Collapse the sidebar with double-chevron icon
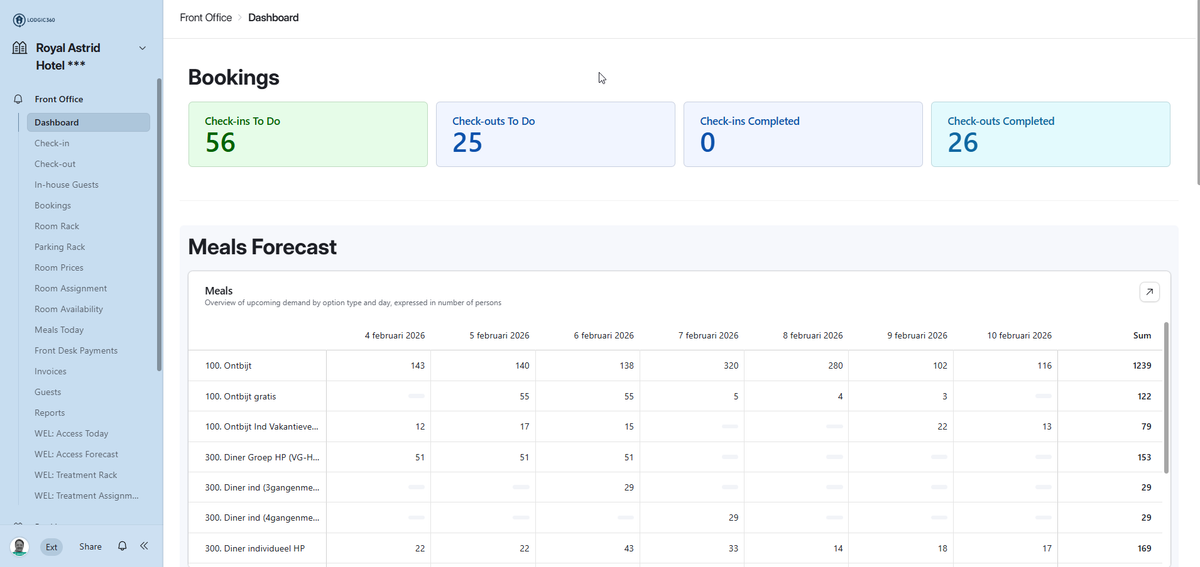Viewport: 1200px width, 567px height. click(144, 547)
